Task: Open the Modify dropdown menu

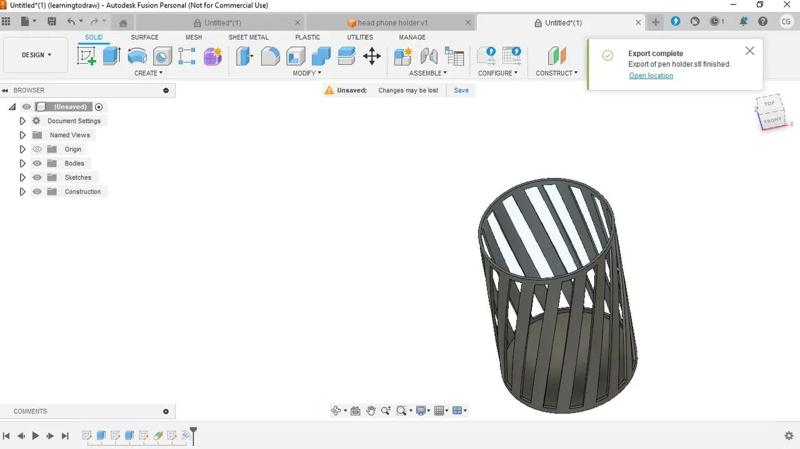Action: pos(307,73)
